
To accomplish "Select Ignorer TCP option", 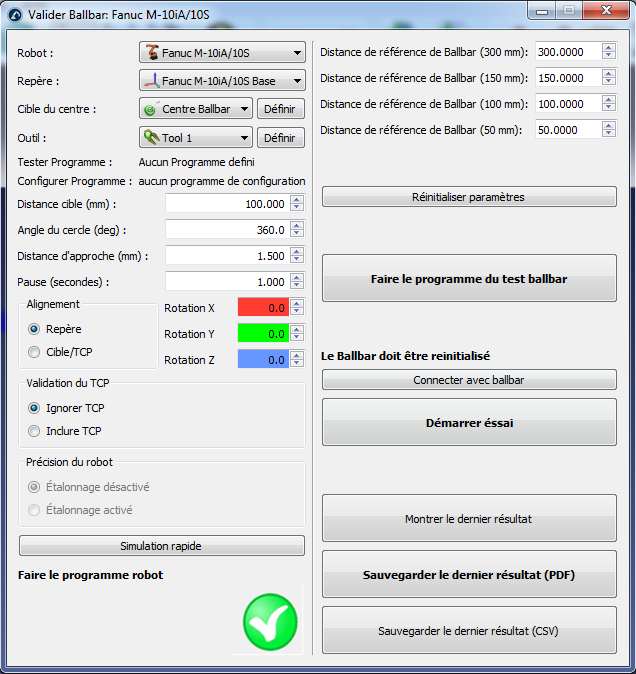I will 35,408.
